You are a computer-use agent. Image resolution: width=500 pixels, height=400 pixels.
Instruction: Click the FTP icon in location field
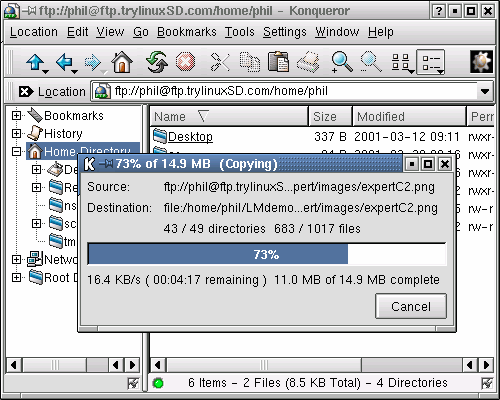pyautogui.click(x=102, y=91)
